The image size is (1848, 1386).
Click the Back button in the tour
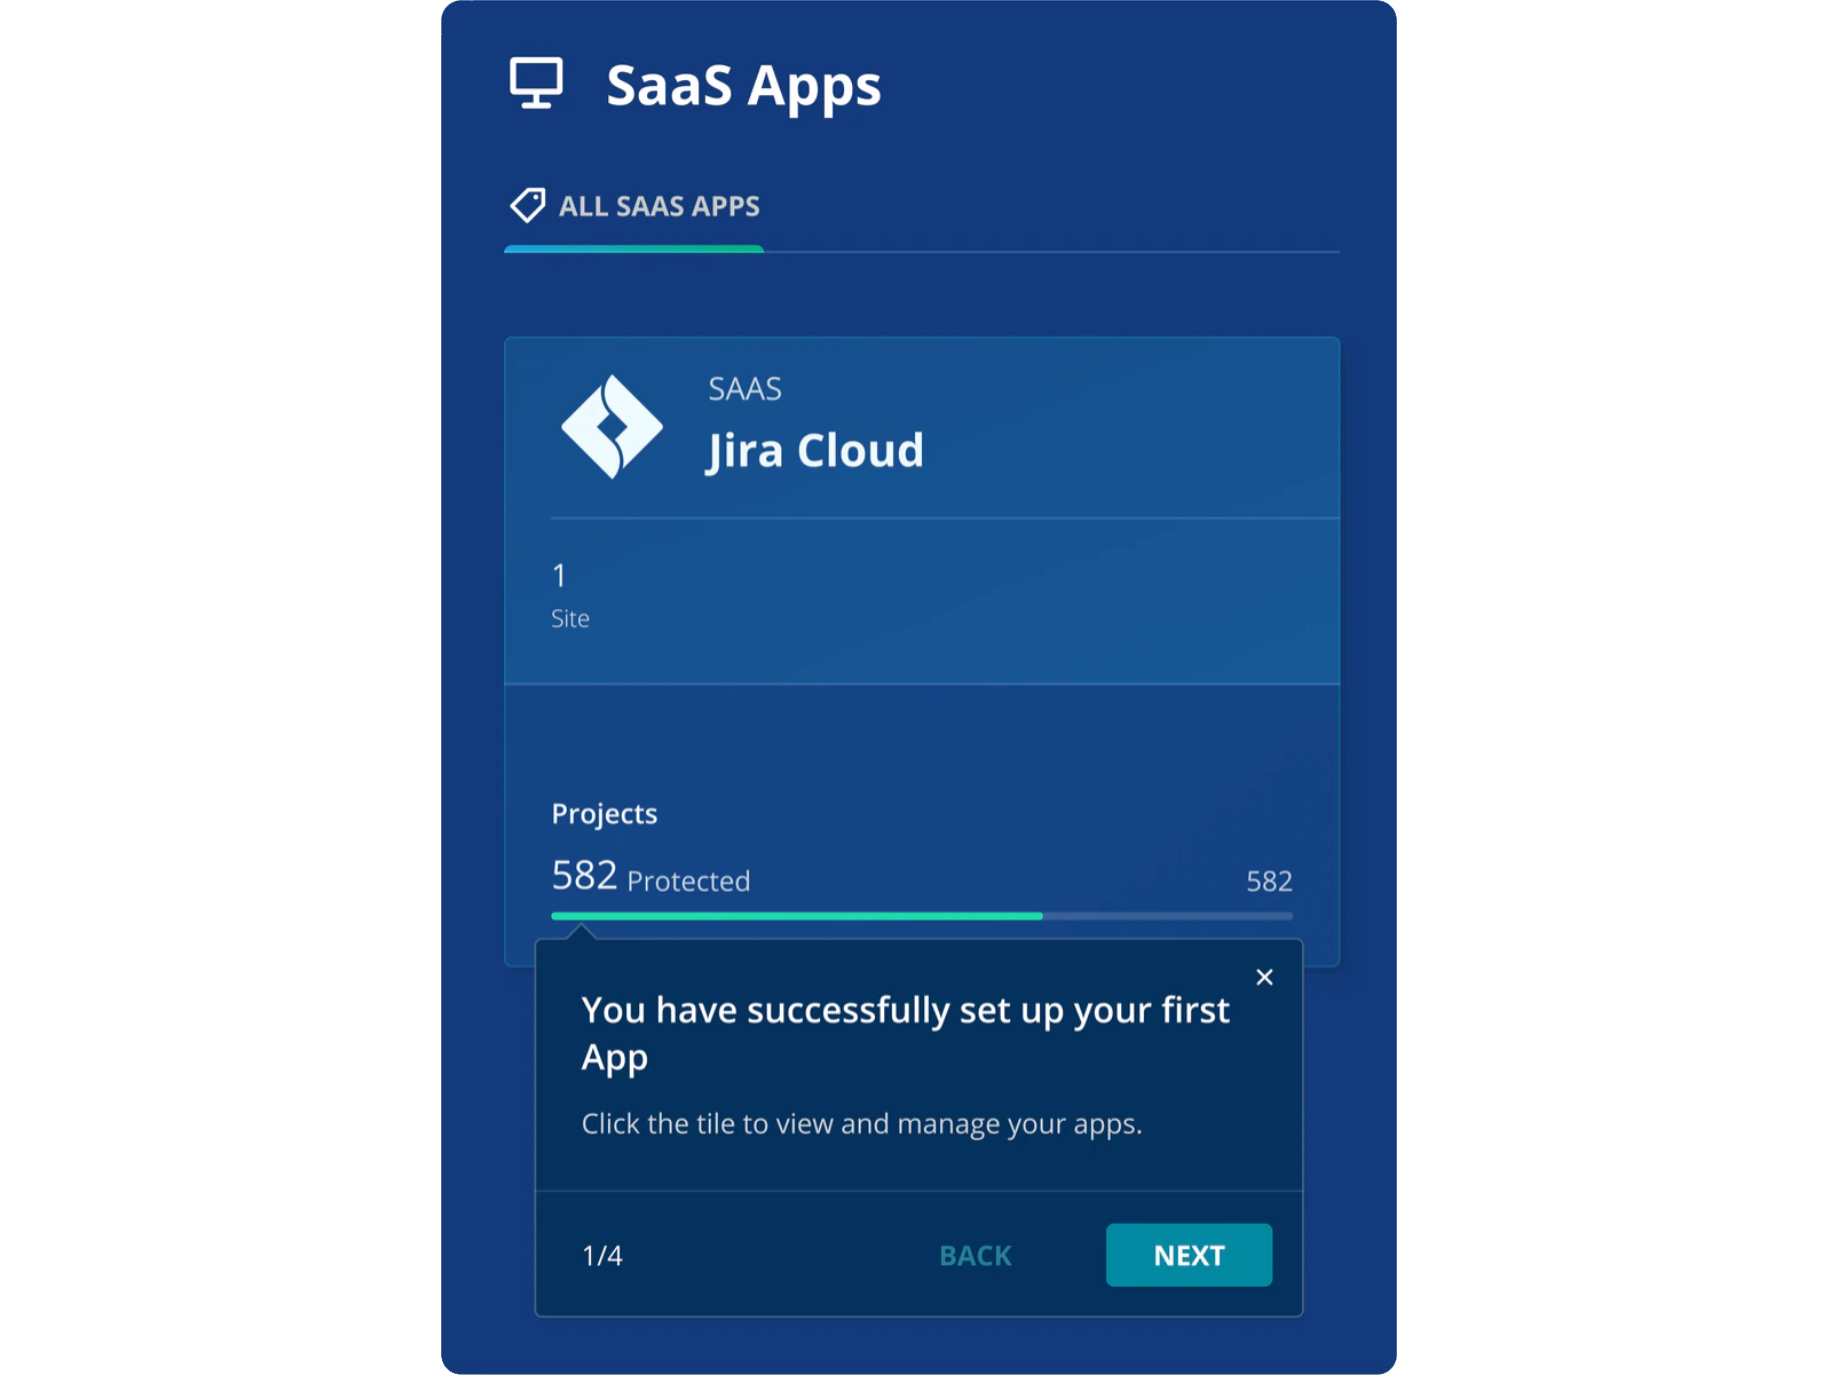pos(975,1256)
